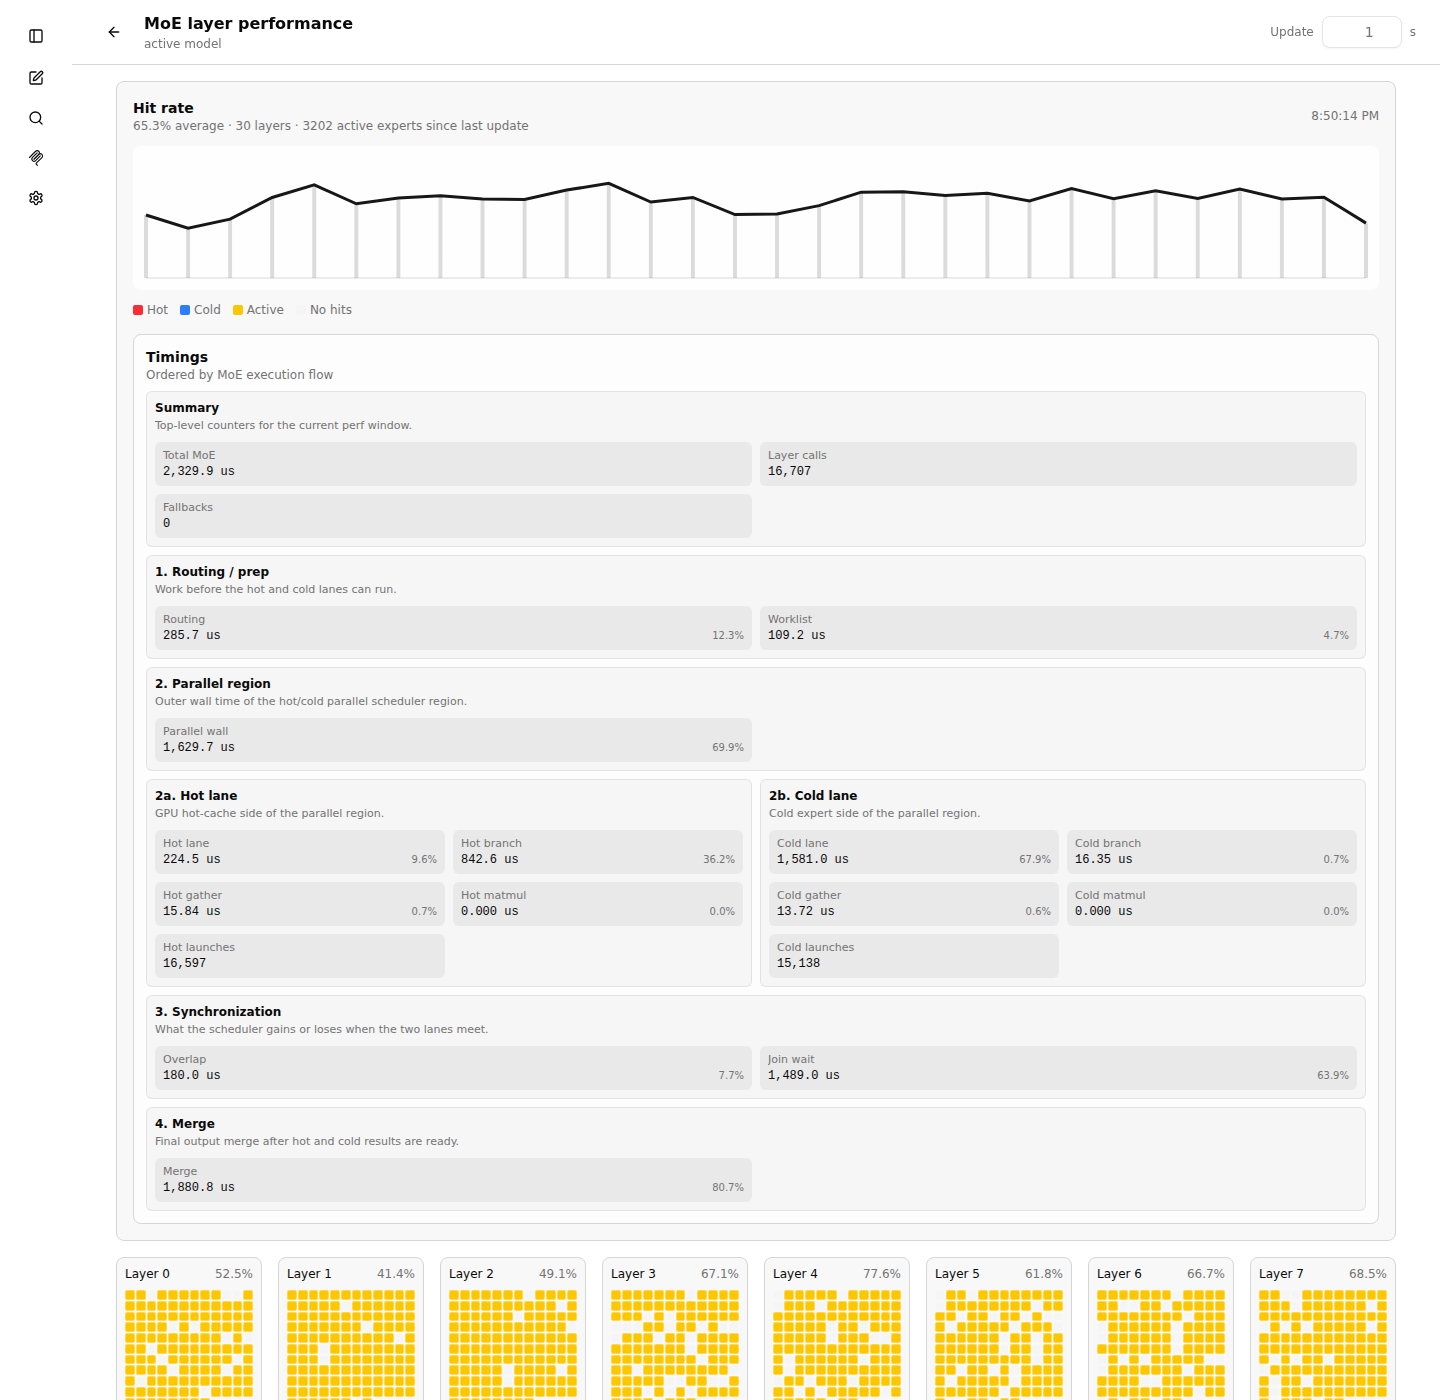The height and width of the screenshot is (1400, 1440).
Task: Open the Layer 3 heatmap card
Action: click(x=675, y=1329)
